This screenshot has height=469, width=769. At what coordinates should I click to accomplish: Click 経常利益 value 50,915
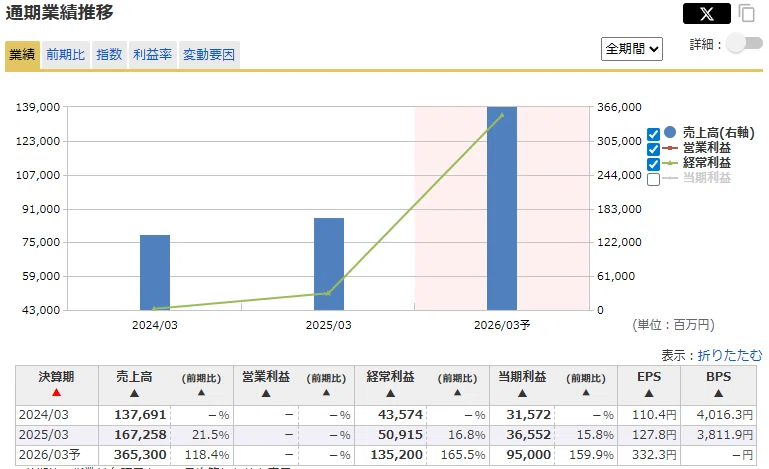pos(400,435)
